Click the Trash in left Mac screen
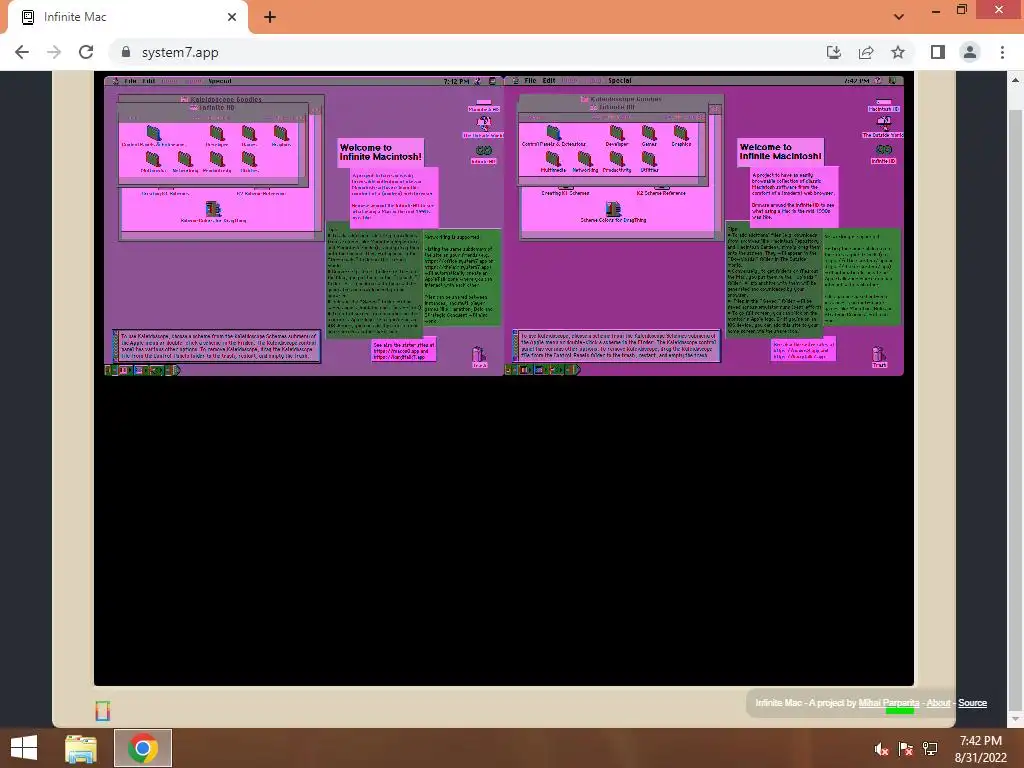This screenshot has width=1024, height=768. pos(479,357)
